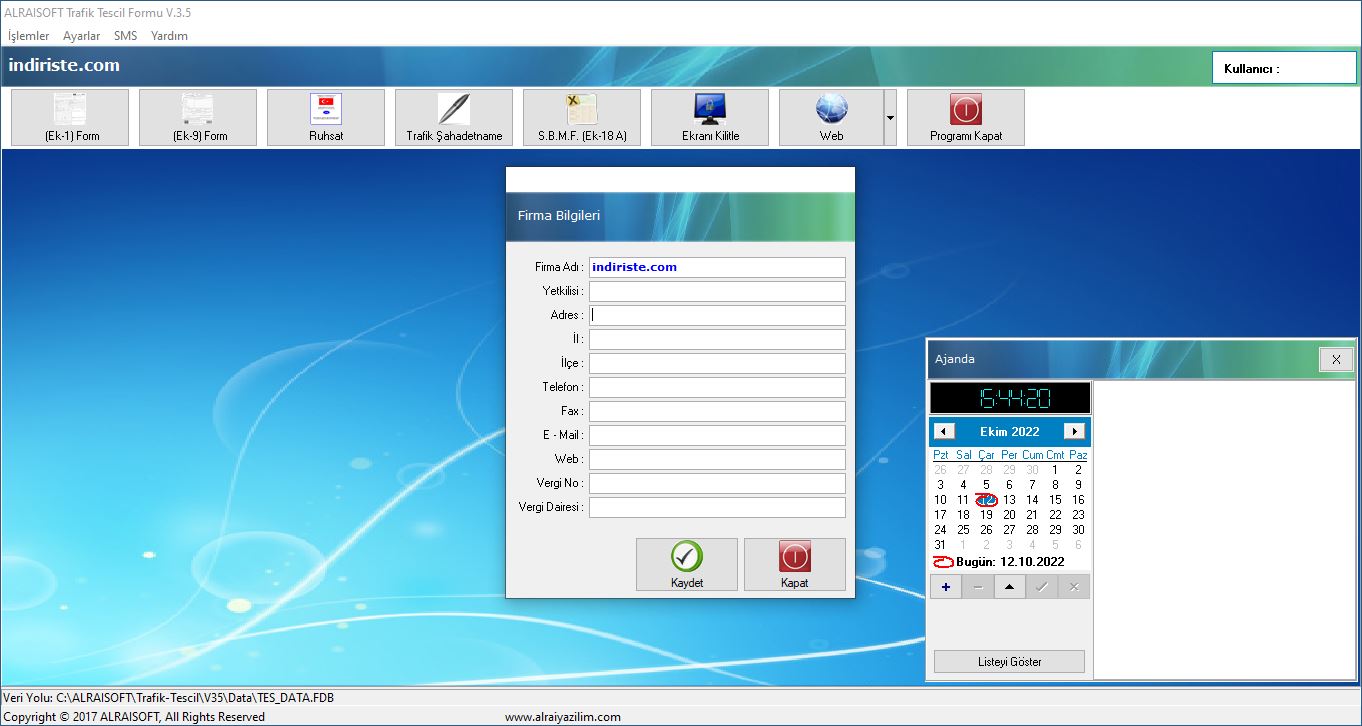Click www.alraiyazilim.com in status bar
Viewport: 1362px width, 726px height.
(563, 716)
